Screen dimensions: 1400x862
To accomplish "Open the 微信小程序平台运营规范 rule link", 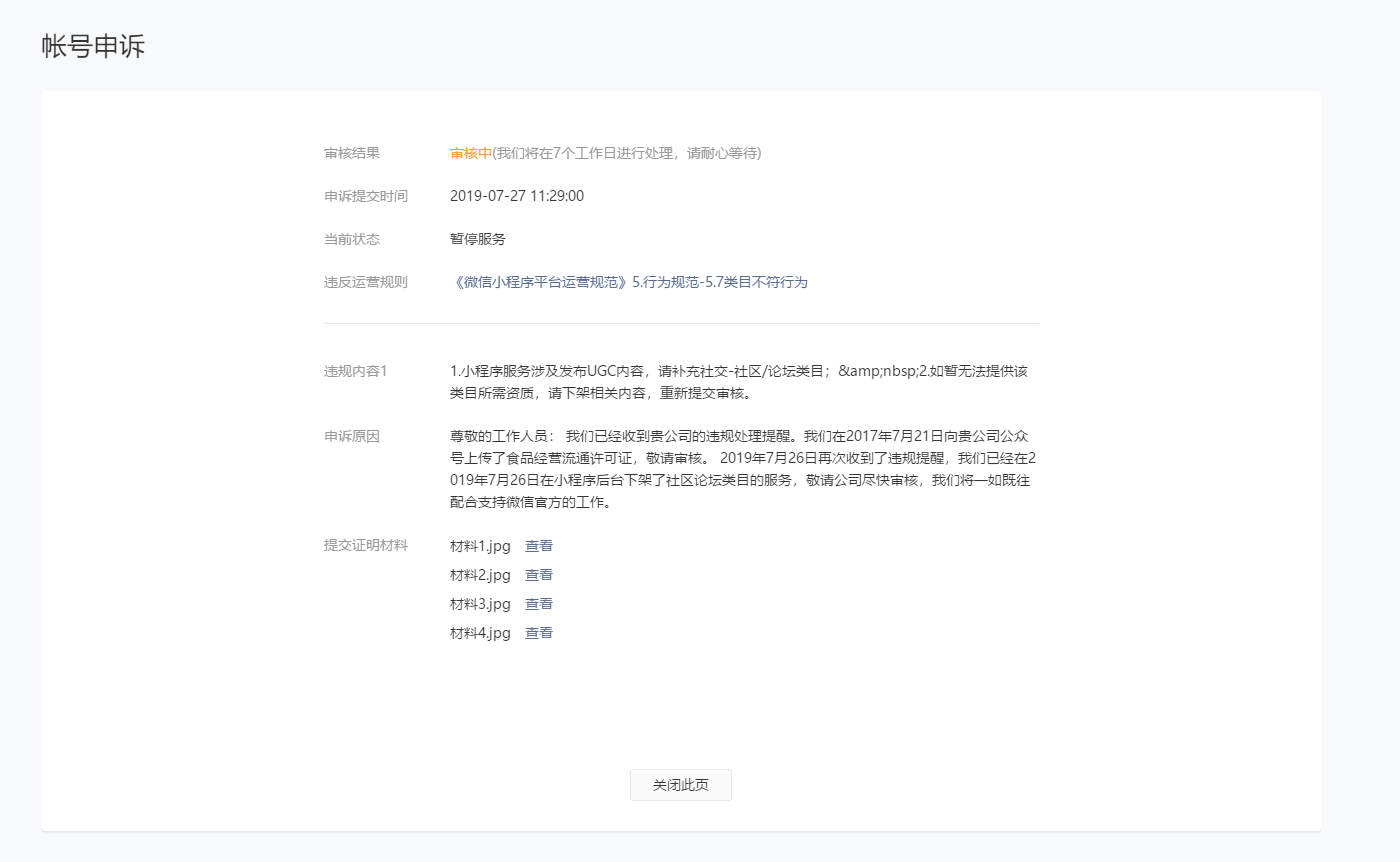I will pyautogui.click(x=629, y=282).
